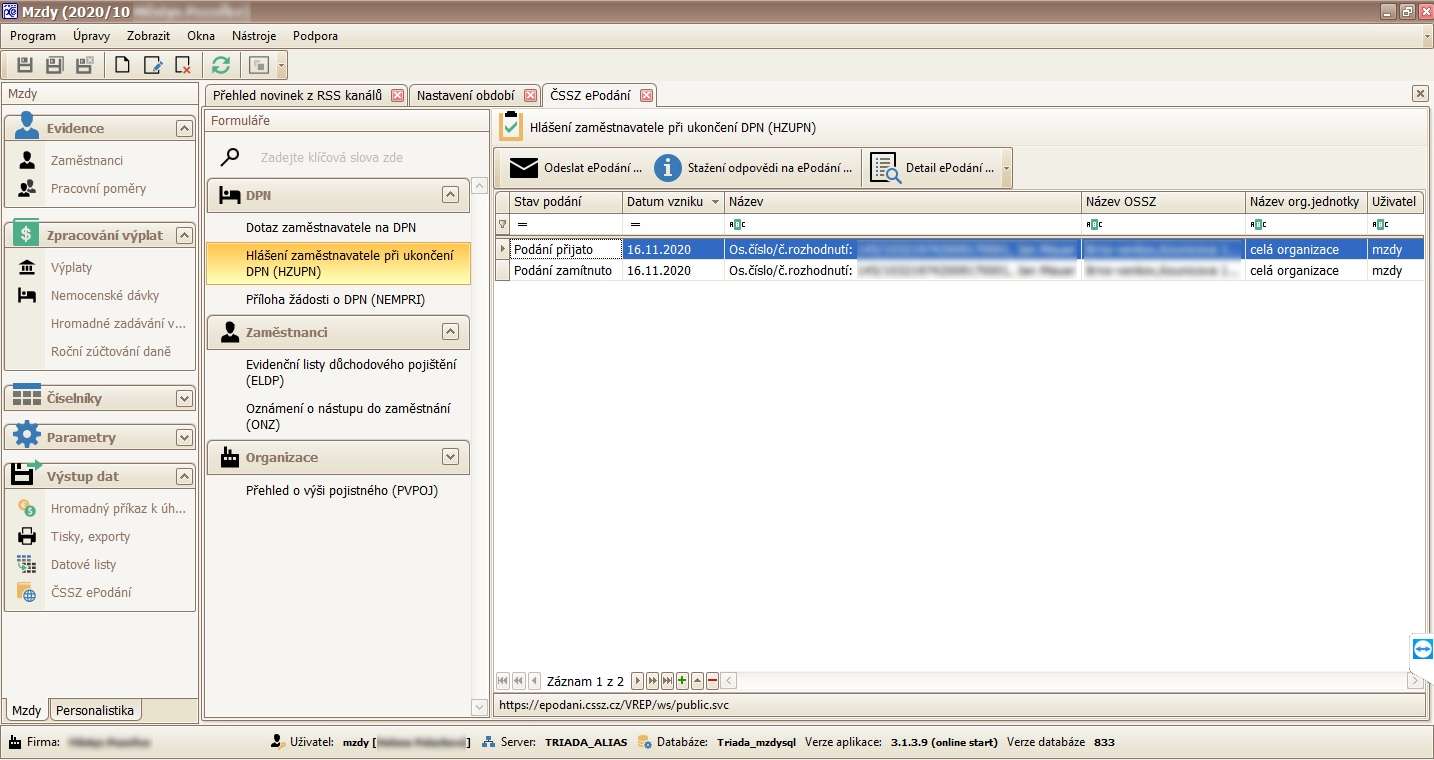Click the first Save toolbar icon
The width and height of the screenshot is (1434, 760).
25,65
